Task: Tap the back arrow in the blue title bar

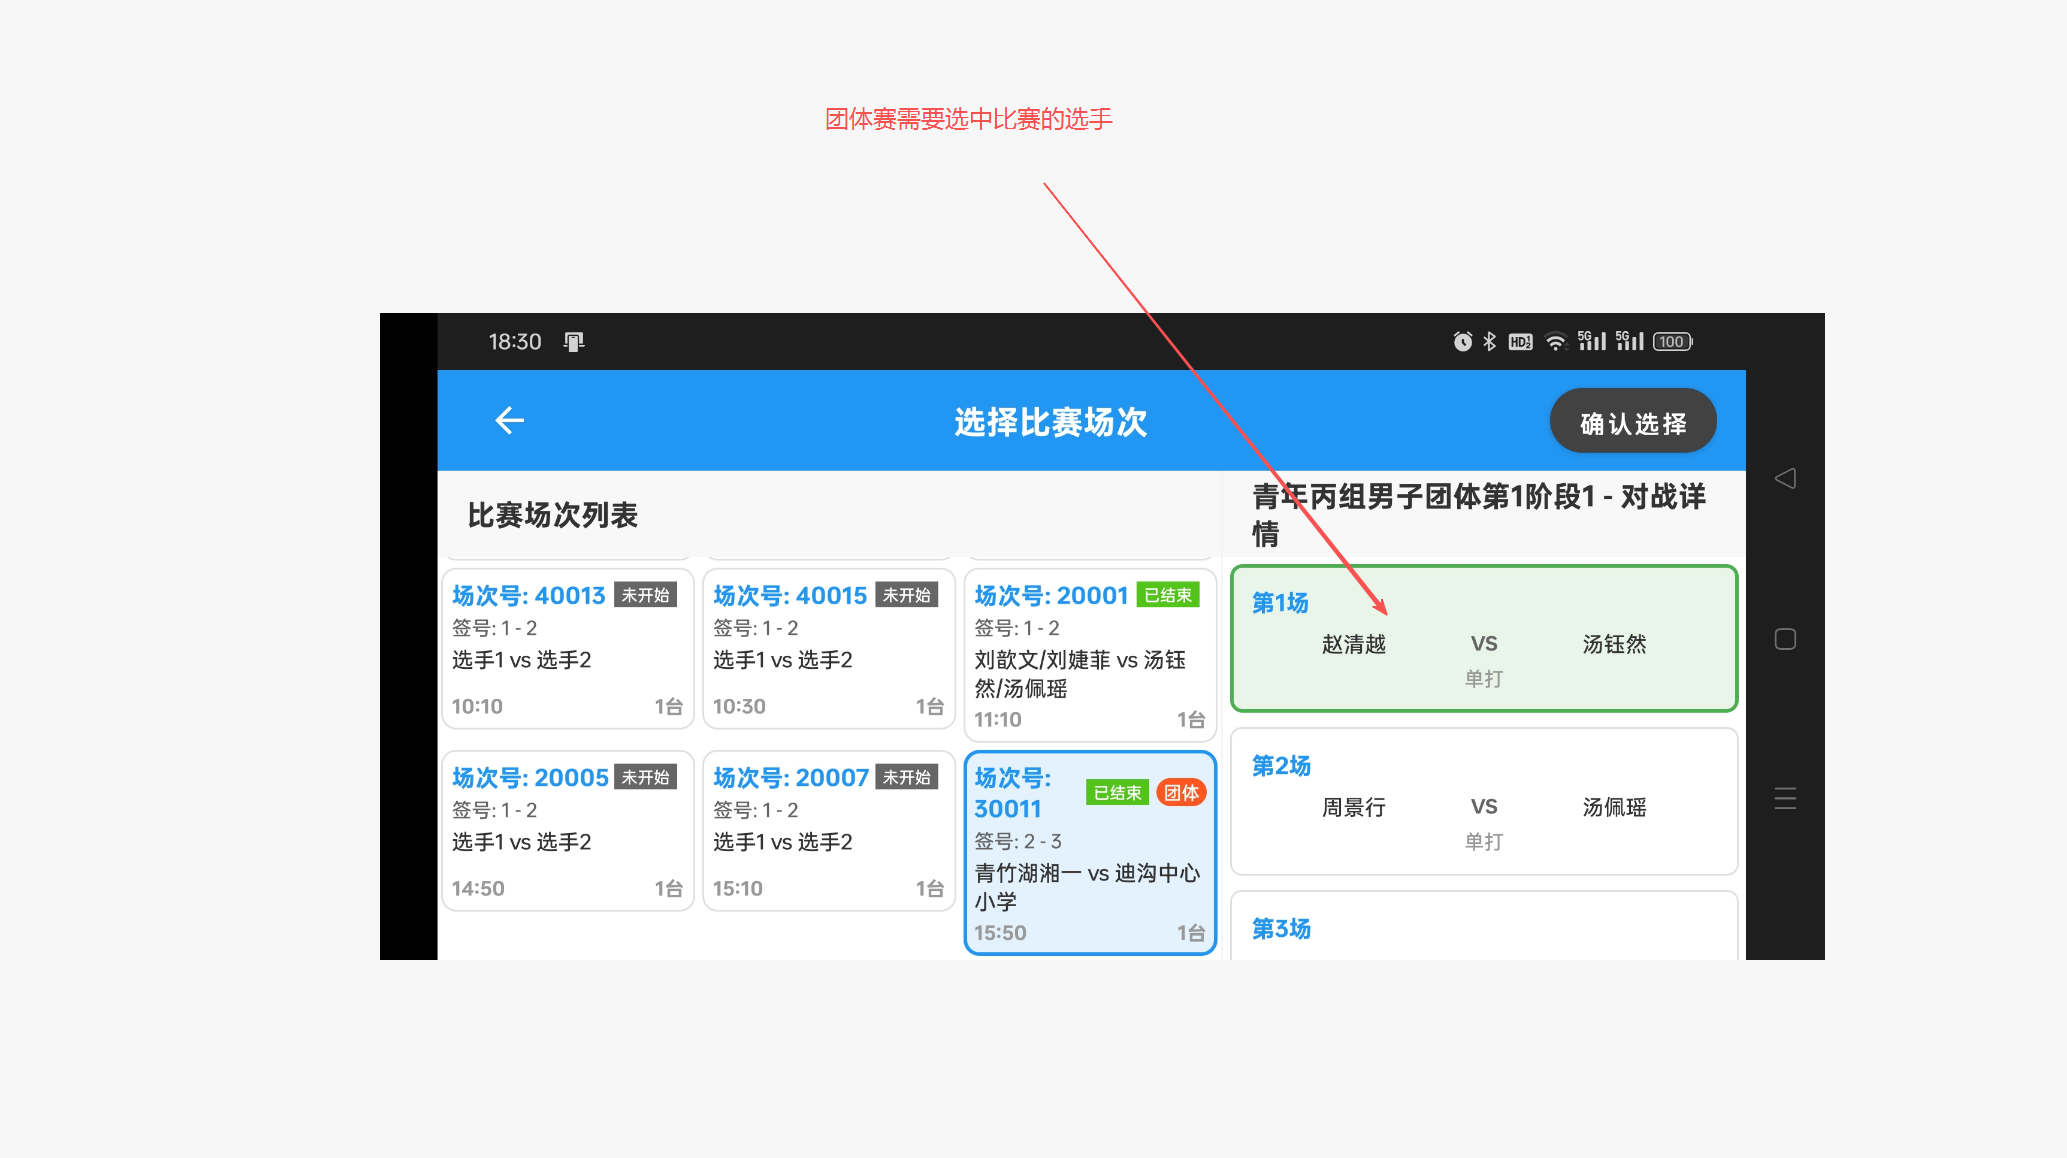Action: click(510, 420)
